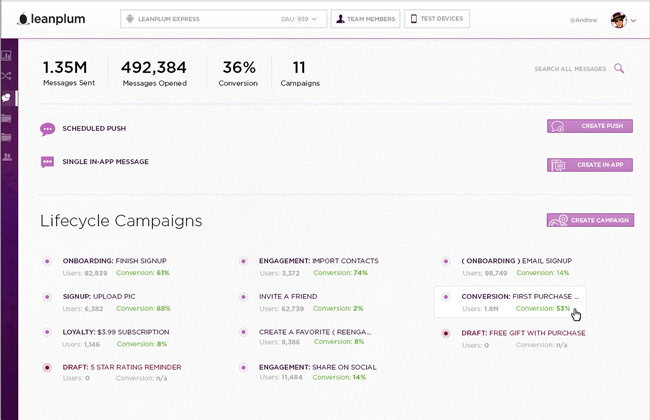Open Single In-App Message section
Viewport: 650px width, 420px height.
point(105,162)
